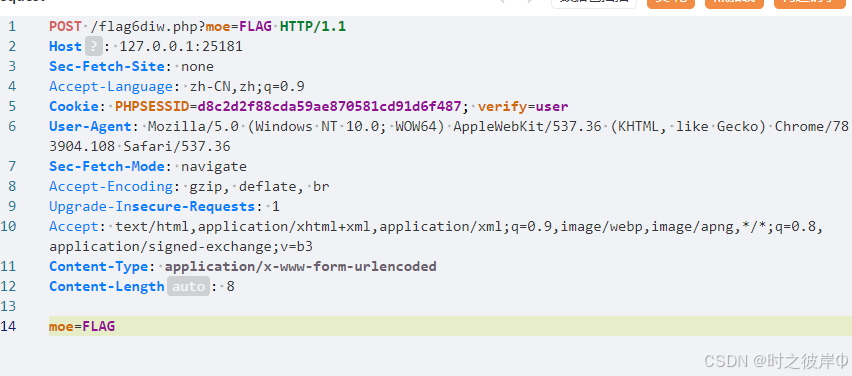The image size is (852, 376).
Task: Go back using the left arrow above the editor
Action: (504, 2)
